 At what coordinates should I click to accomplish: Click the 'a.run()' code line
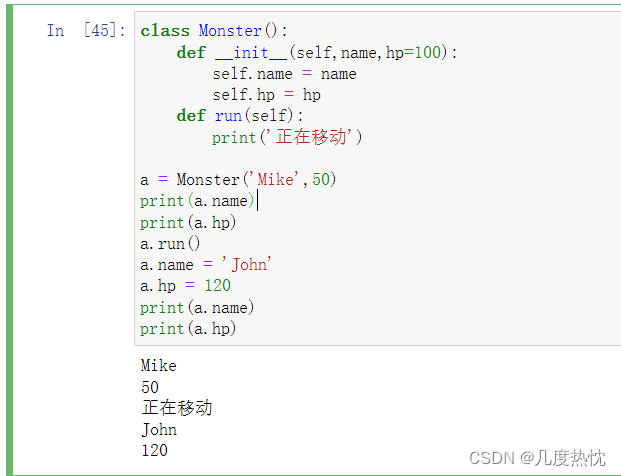[x=170, y=244]
